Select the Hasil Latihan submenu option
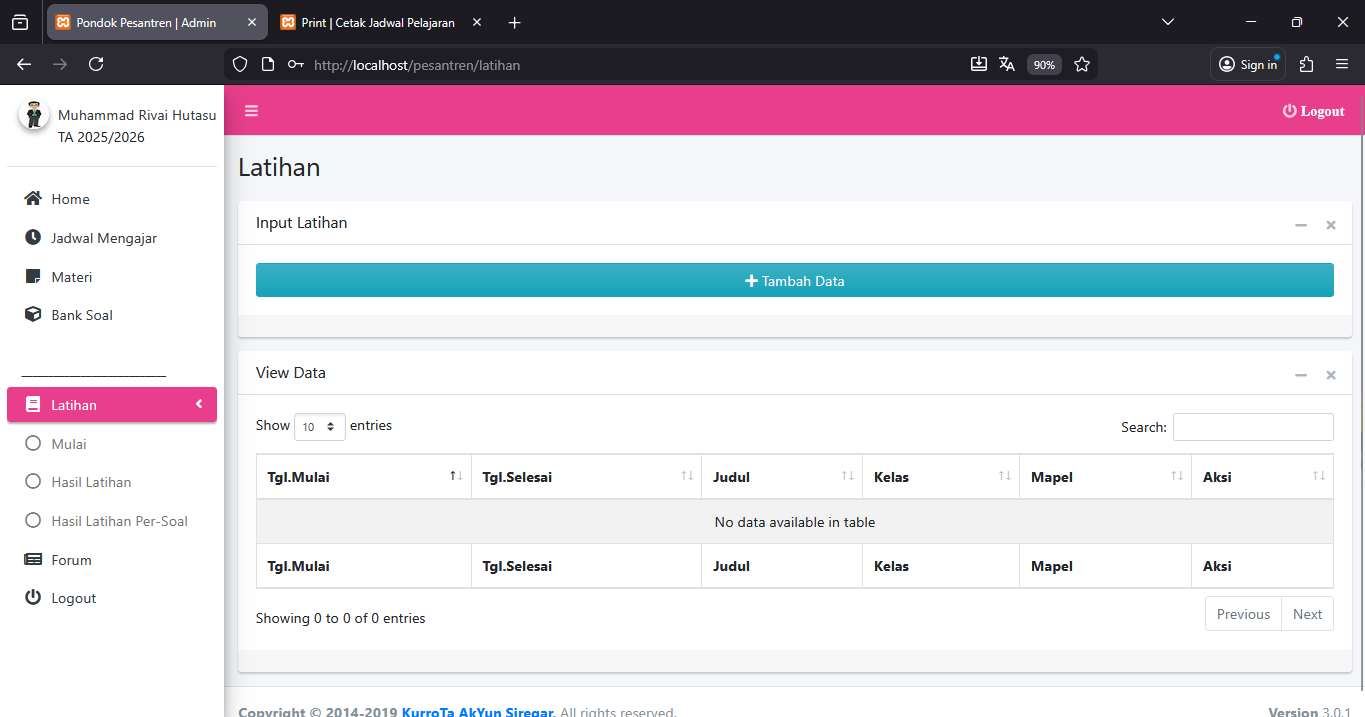Viewport: 1365px width, 717px height. (91, 482)
